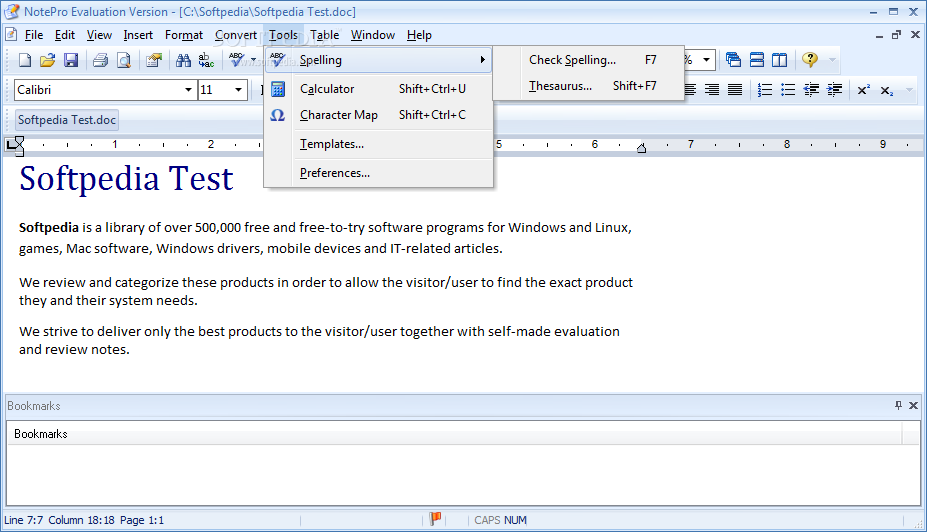Viewport: 927px width, 532px height.
Task: Expand the formatting toolbar options arrow
Action: click(910, 90)
